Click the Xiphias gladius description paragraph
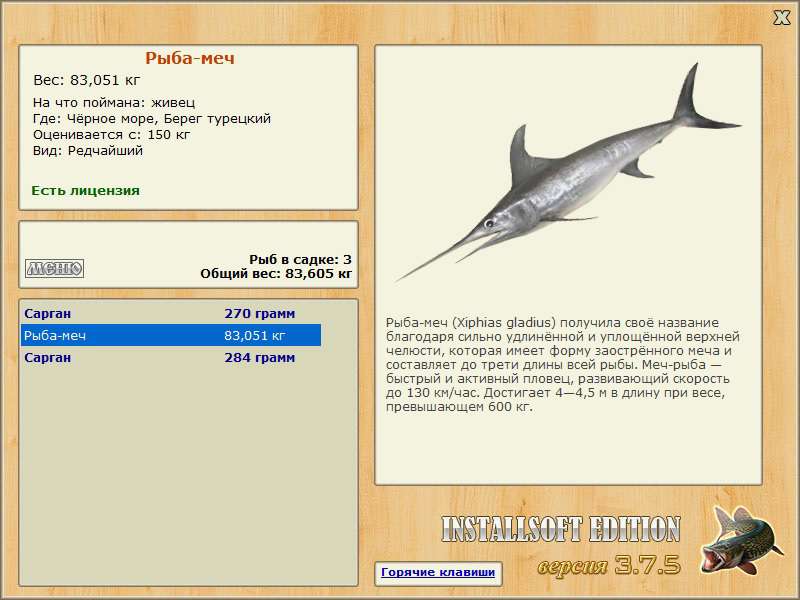 click(563, 365)
